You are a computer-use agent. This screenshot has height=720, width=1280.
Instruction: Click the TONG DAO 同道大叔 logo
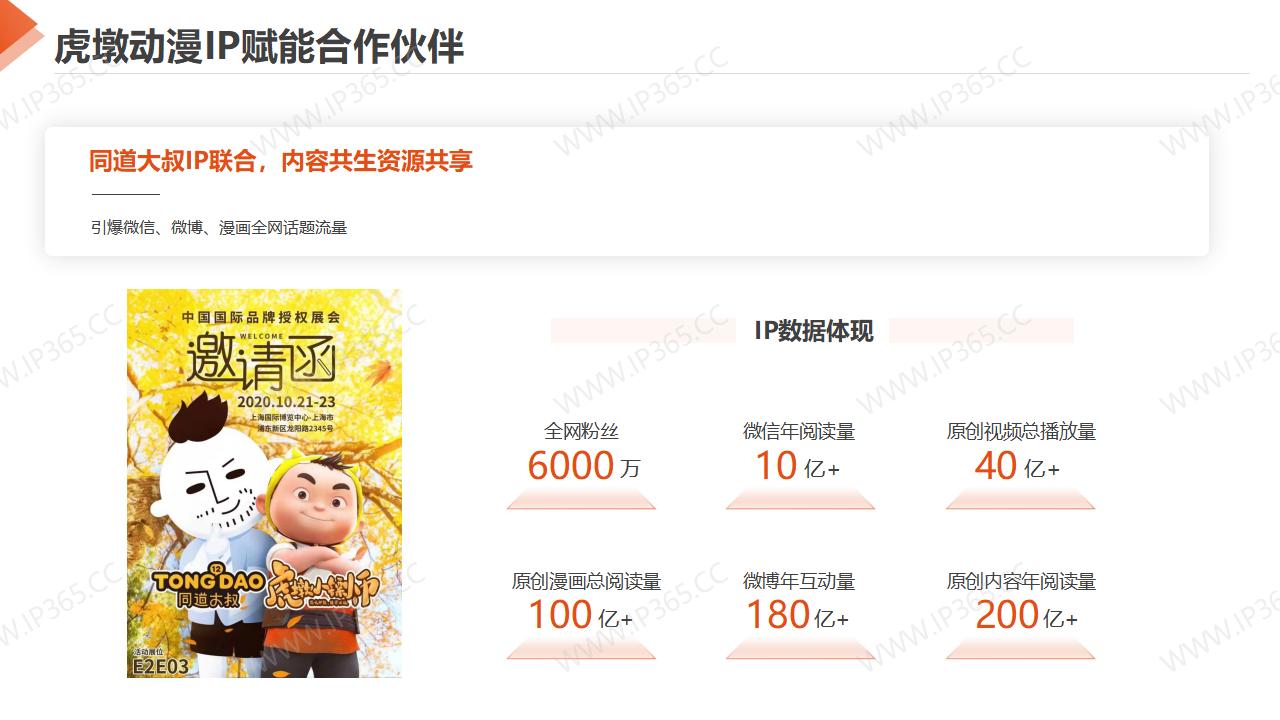coord(208,590)
